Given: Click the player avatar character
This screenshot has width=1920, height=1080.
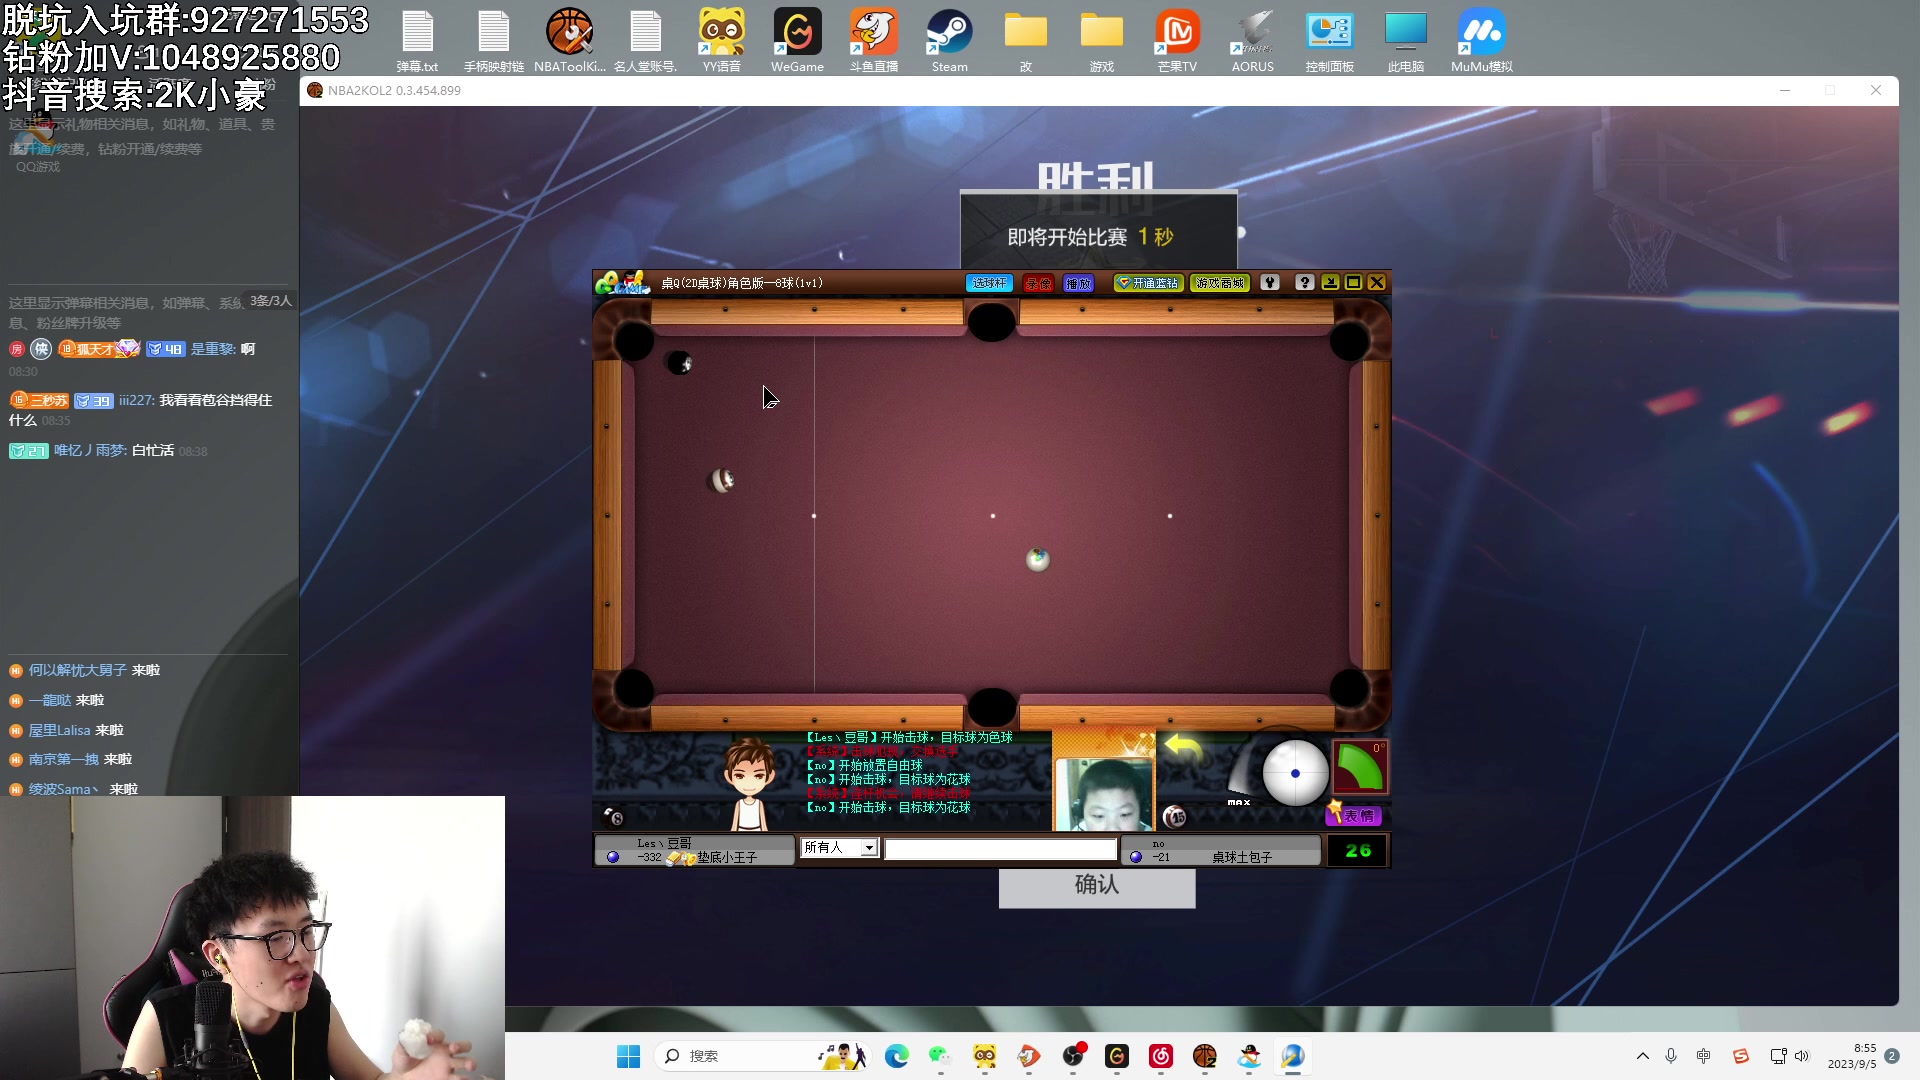Looking at the screenshot, I should tap(749, 785).
